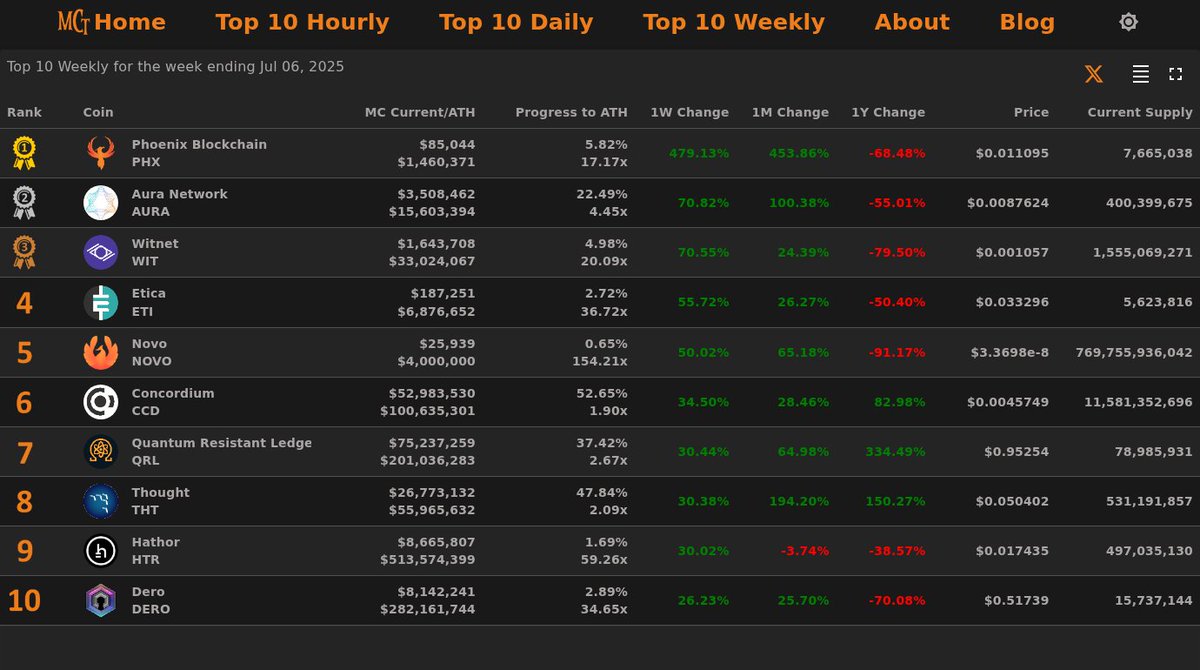Click the $3.3698e-8 Novo price

[x=1010, y=352]
